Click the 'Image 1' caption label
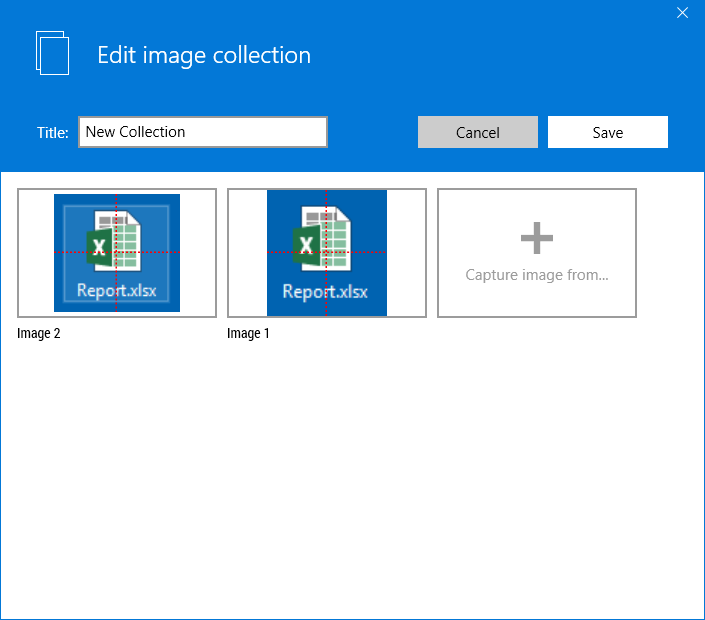The height and width of the screenshot is (620, 705). (x=249, y=334)
